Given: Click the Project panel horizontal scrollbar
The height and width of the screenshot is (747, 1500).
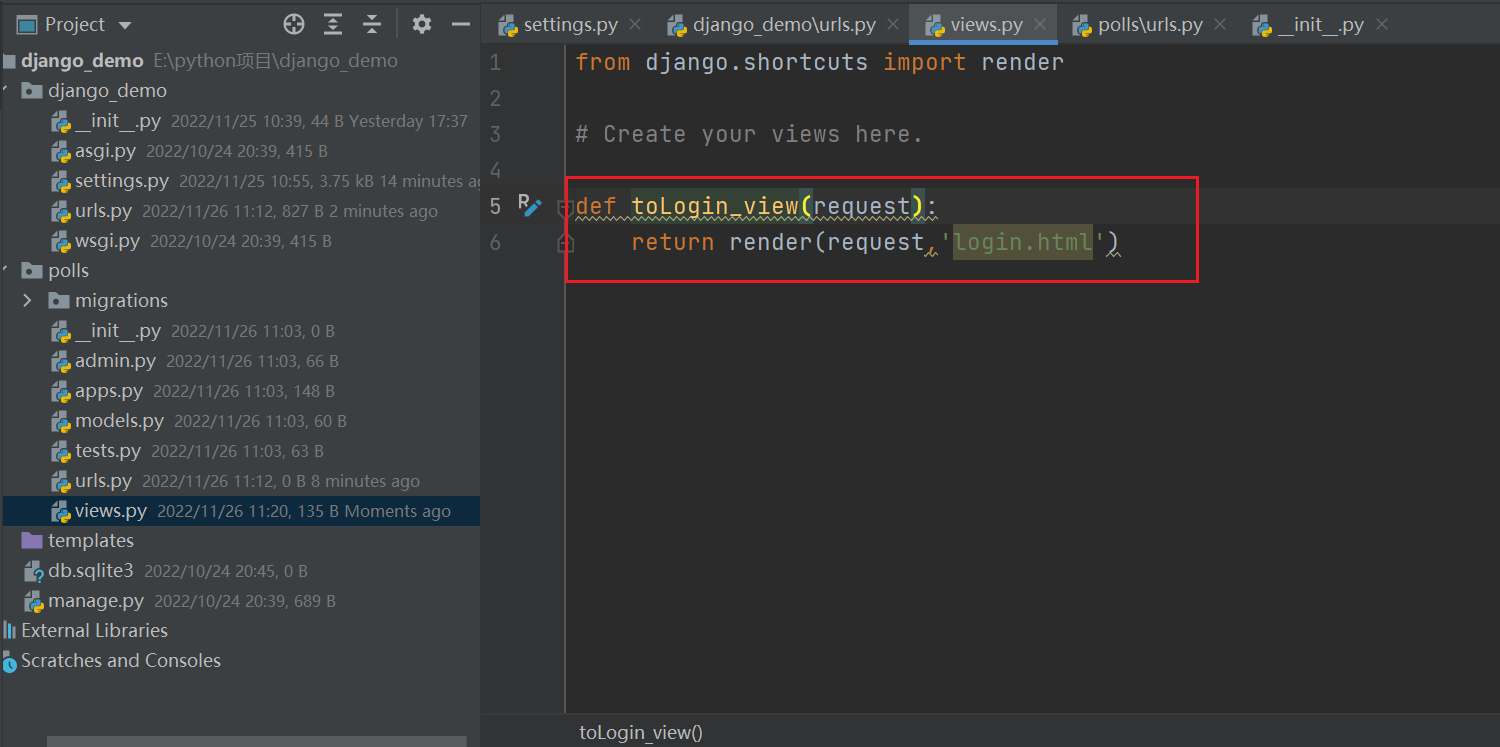Looking at the screenshot, I should [256, 742].
